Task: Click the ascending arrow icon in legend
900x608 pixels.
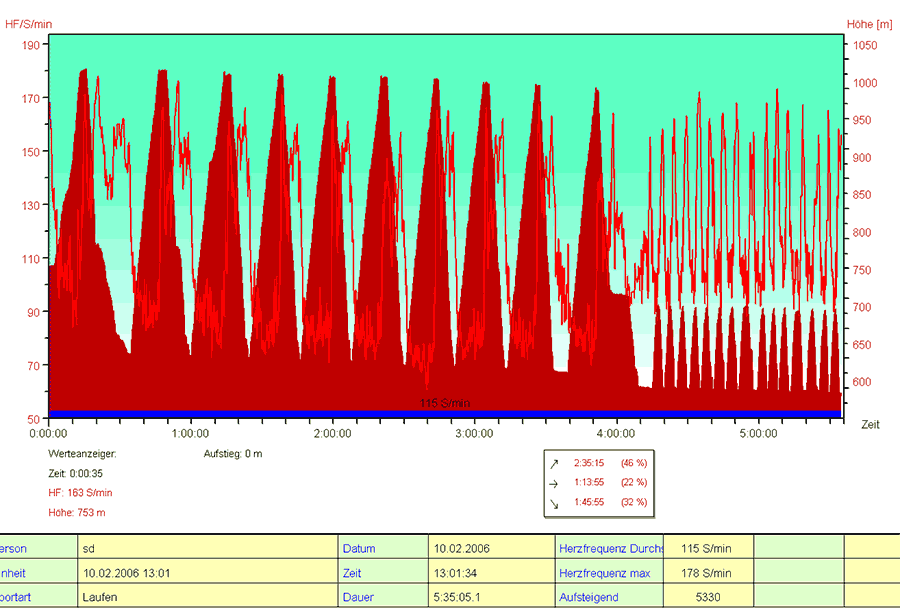Action: tap(553, 463)
